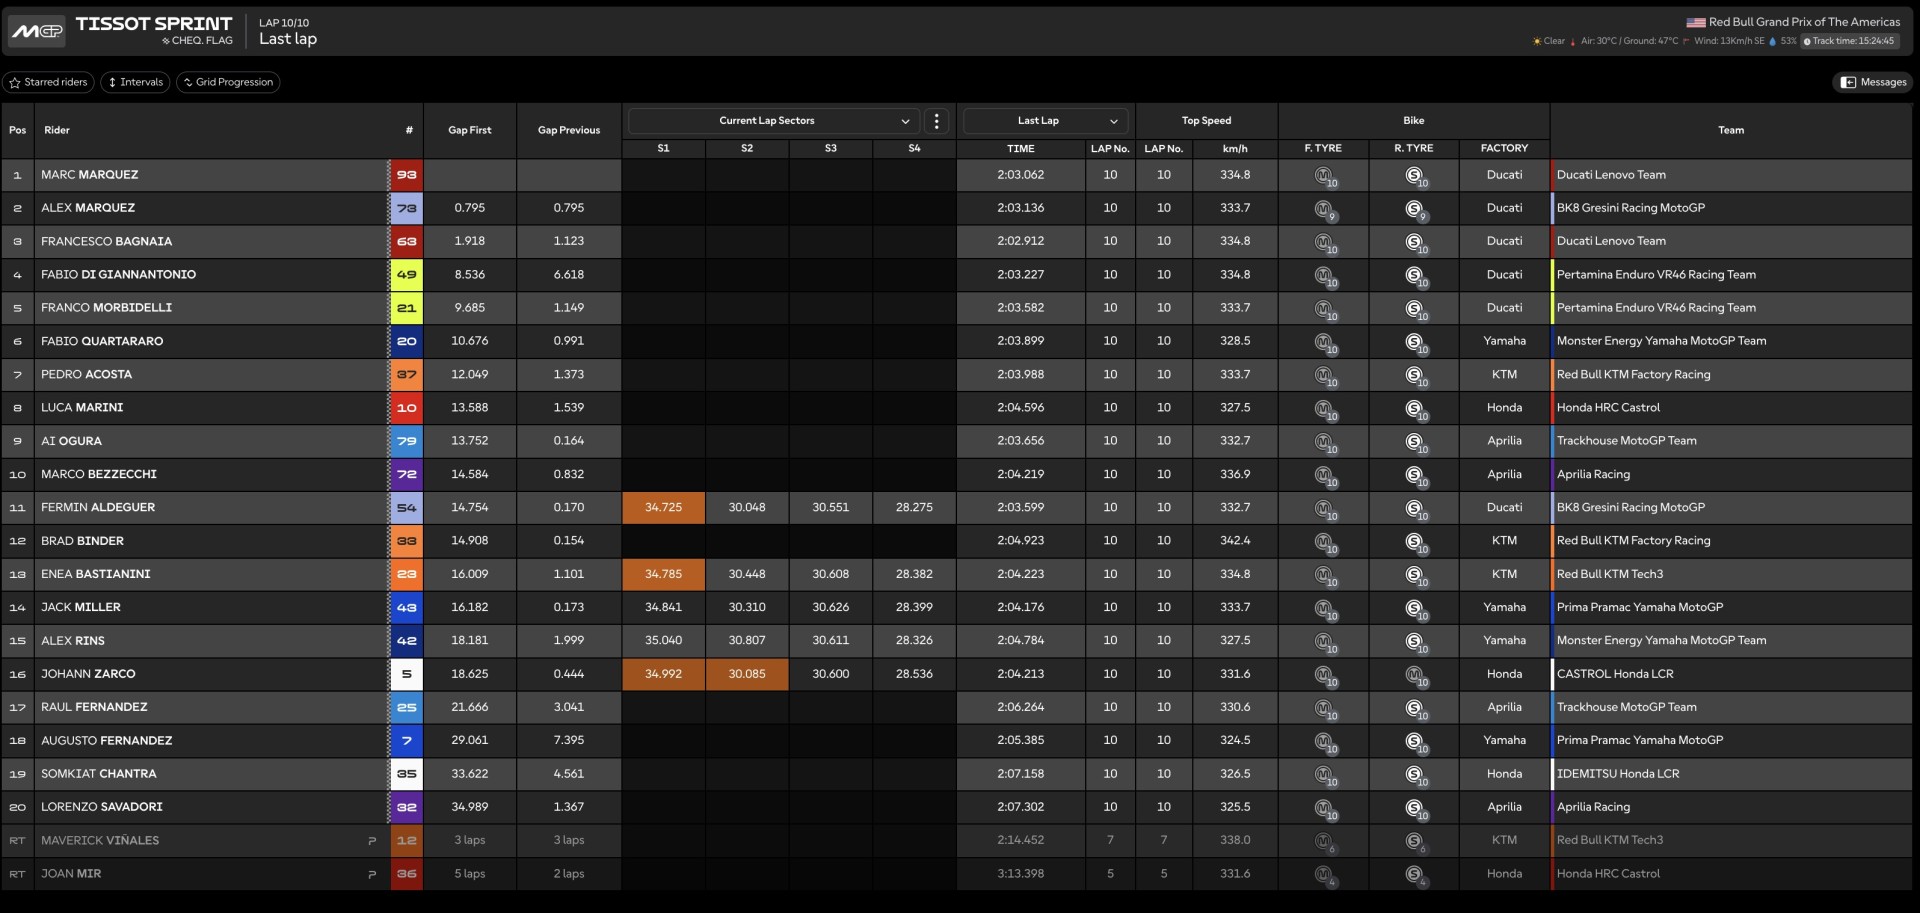Image resolution: width=1920 pixels, height=913 pixels.
Task: Sort by Rider column header
Action: coord(57,130)
